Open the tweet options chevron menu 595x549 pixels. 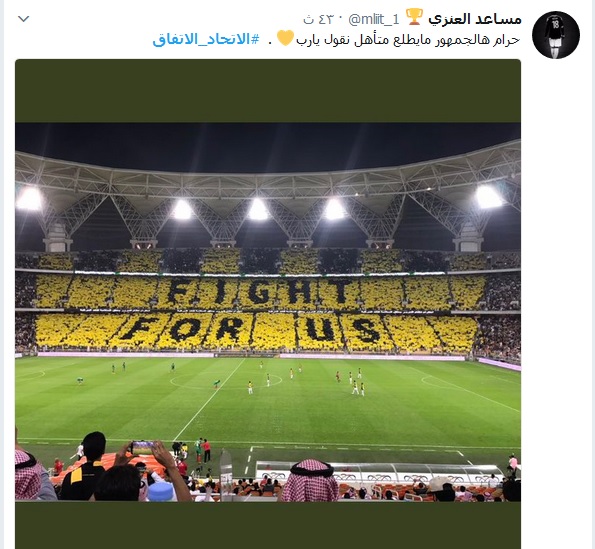pyautogui.click(x=24, y=19)
